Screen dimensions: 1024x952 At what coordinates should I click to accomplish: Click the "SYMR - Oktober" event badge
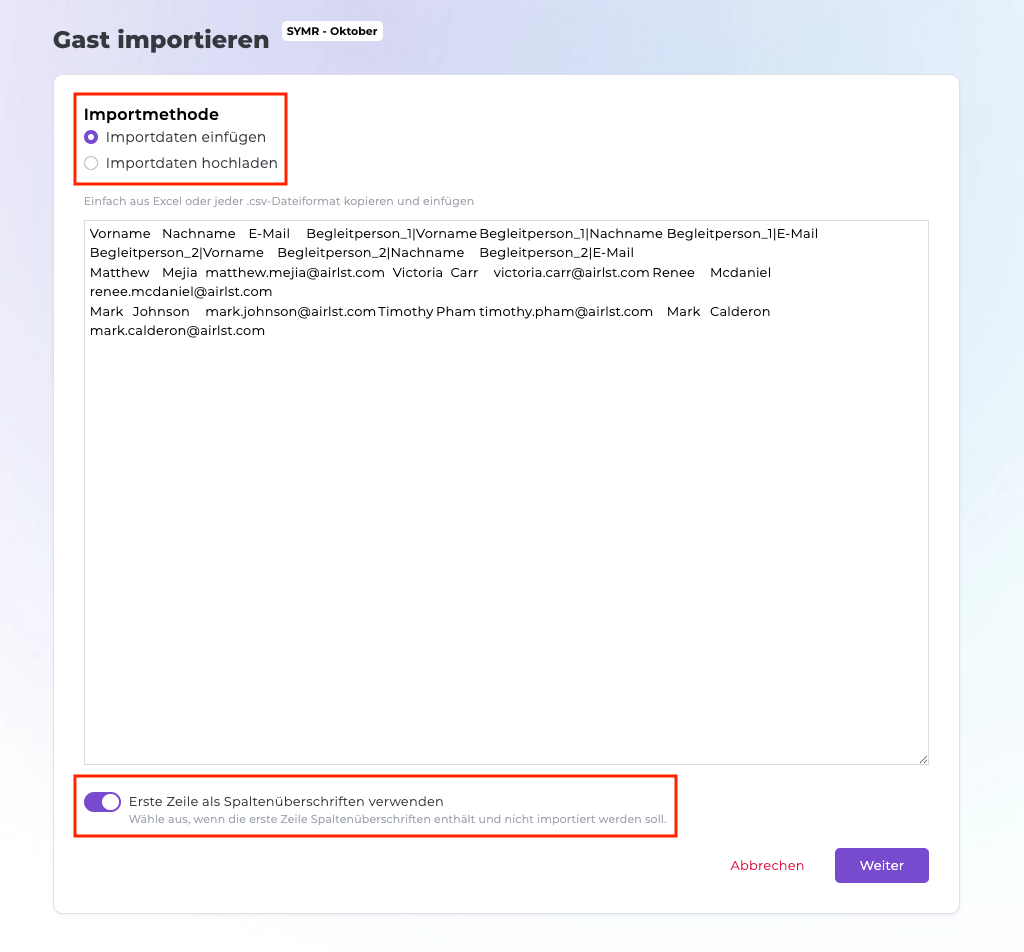click(x=332, y=31)
